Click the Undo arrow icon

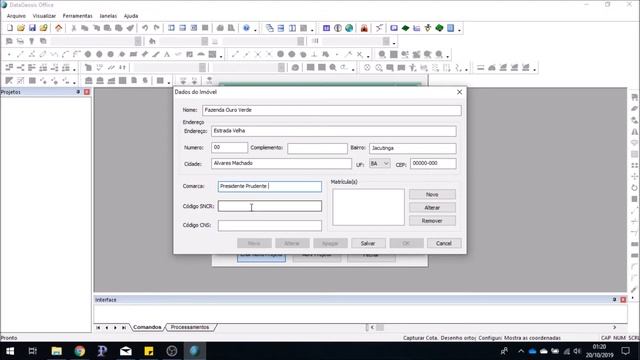[x=145, y=28]
